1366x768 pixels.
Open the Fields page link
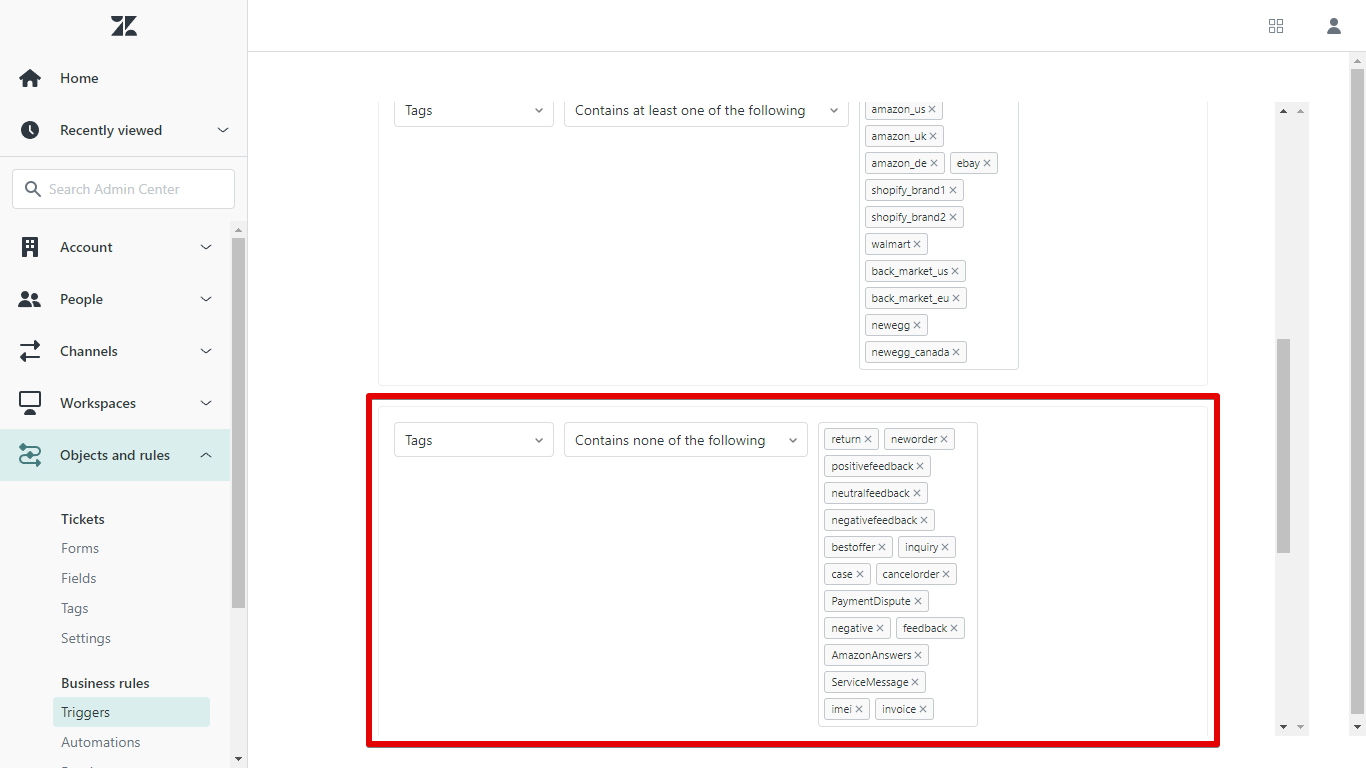(x=79, y=578)
